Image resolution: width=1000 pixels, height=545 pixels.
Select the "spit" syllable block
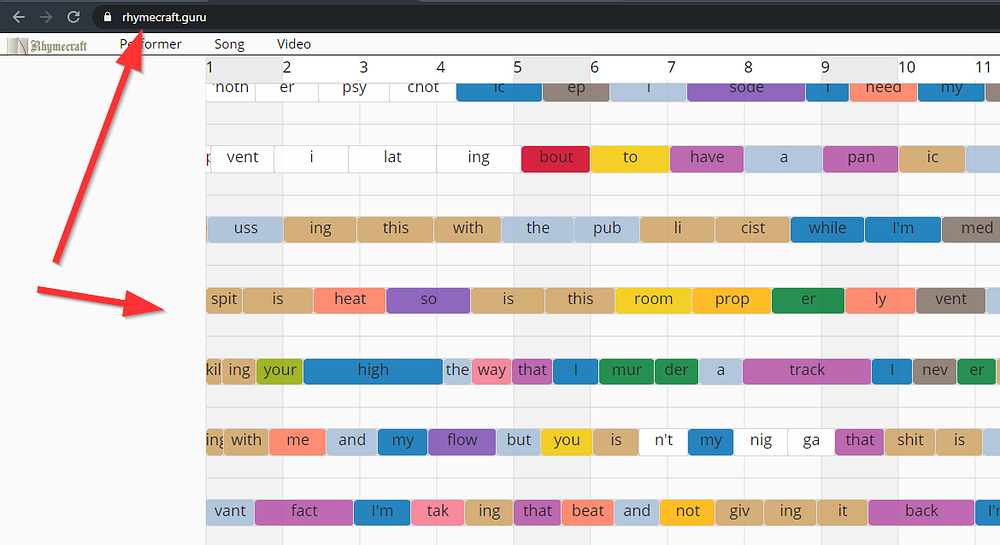(224, 300)
